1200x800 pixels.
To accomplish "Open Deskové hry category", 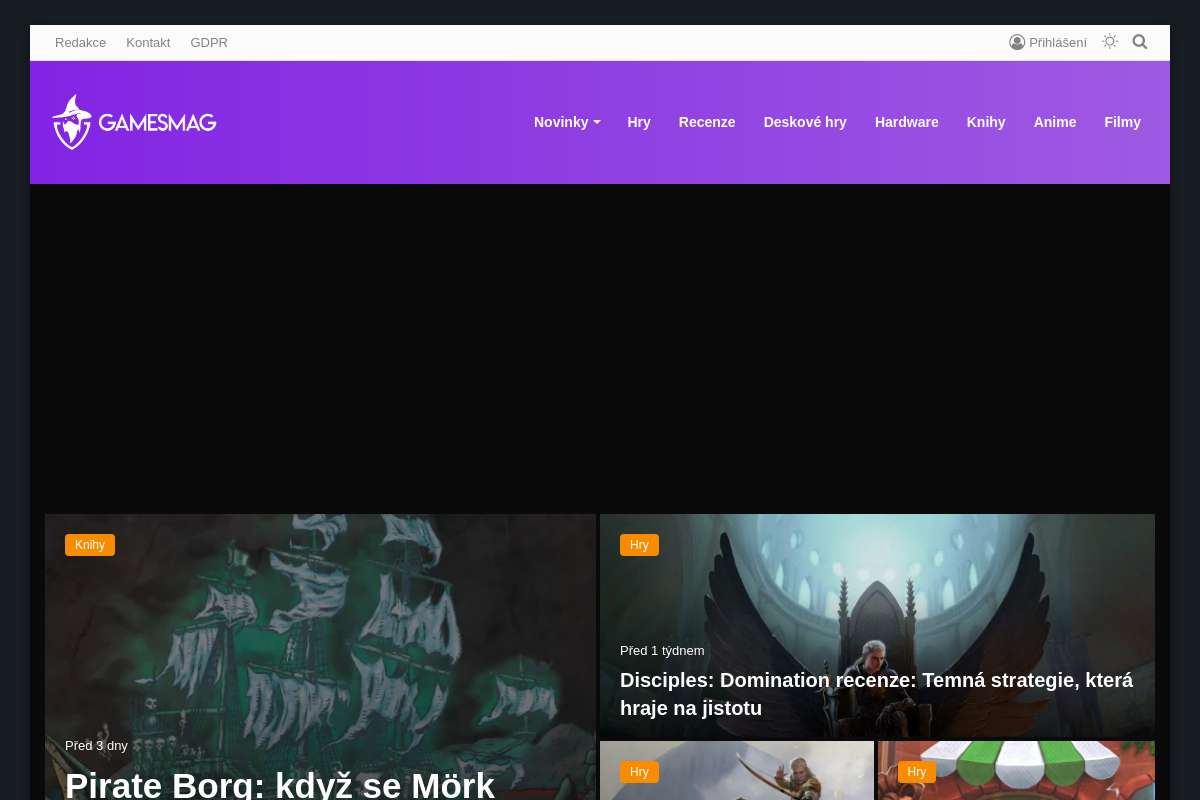I will (805, 122).
